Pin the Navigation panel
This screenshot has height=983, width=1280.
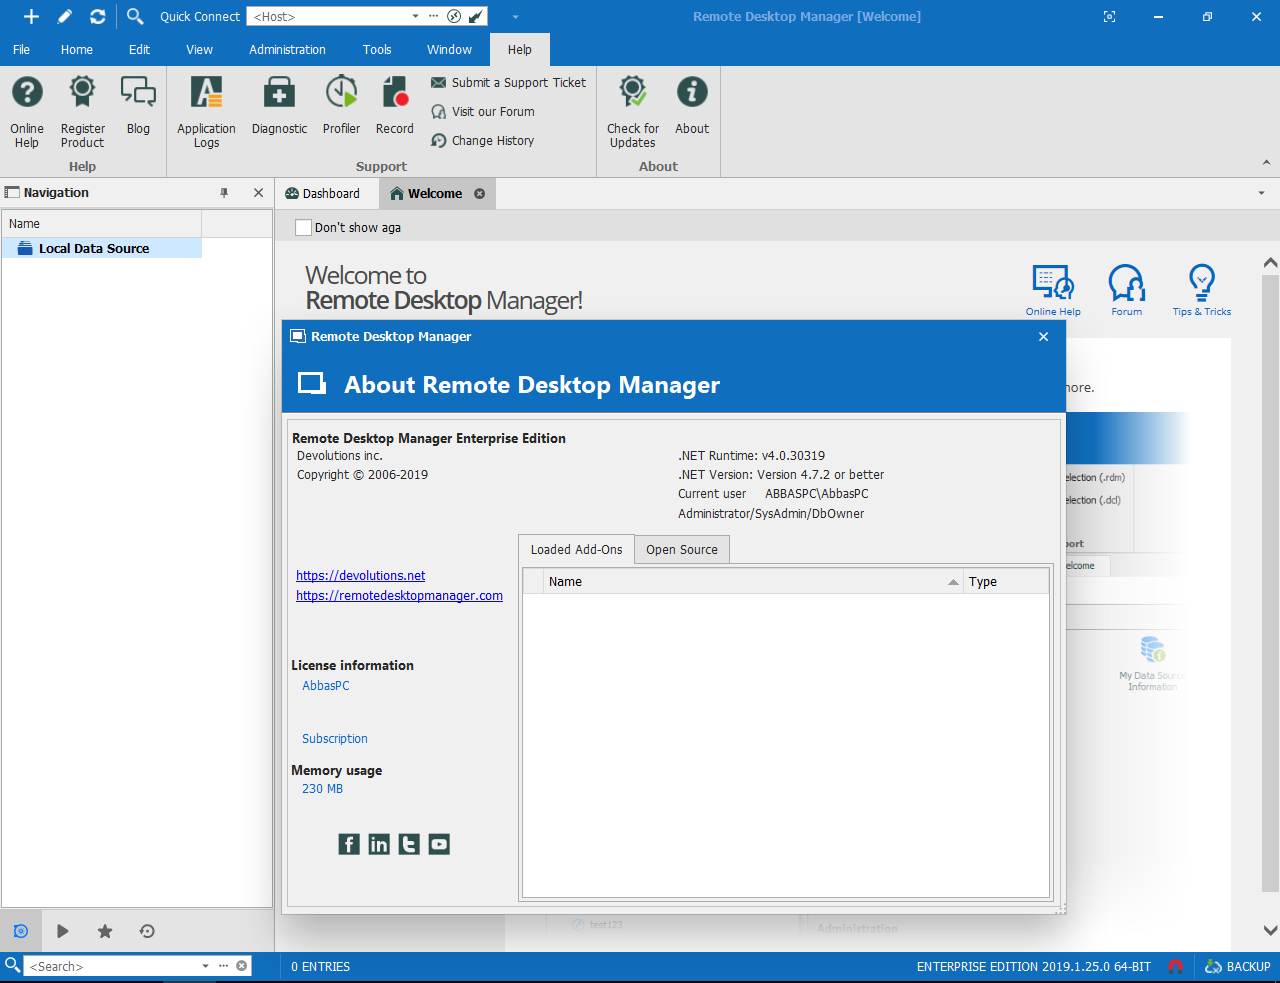pyautogui.click(x=224, y=193)
